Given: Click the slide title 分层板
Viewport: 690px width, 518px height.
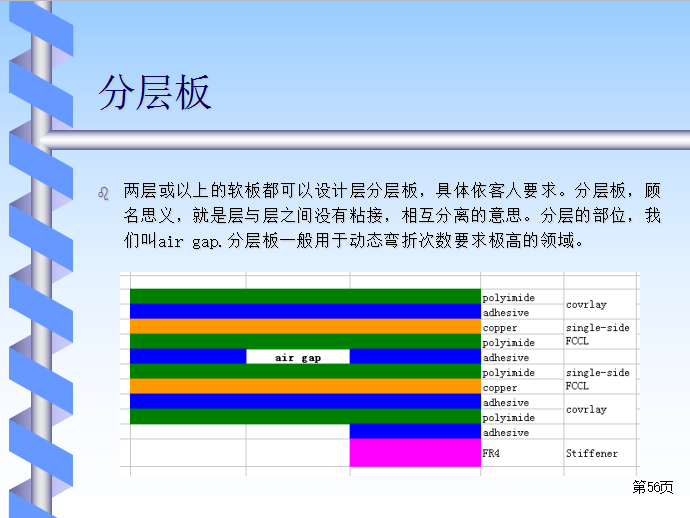Looking at the screenshot, I should pos(155,93).
